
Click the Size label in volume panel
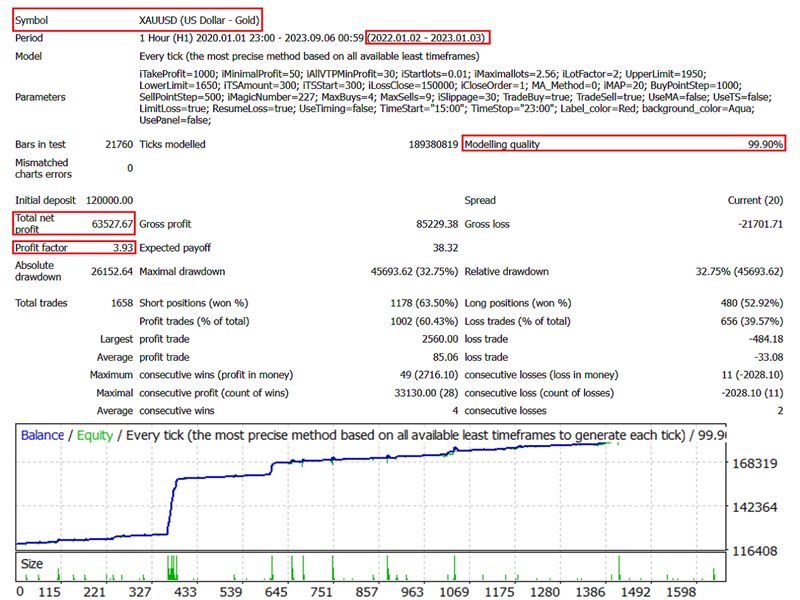pyautogui.click(x=32, y=564)
